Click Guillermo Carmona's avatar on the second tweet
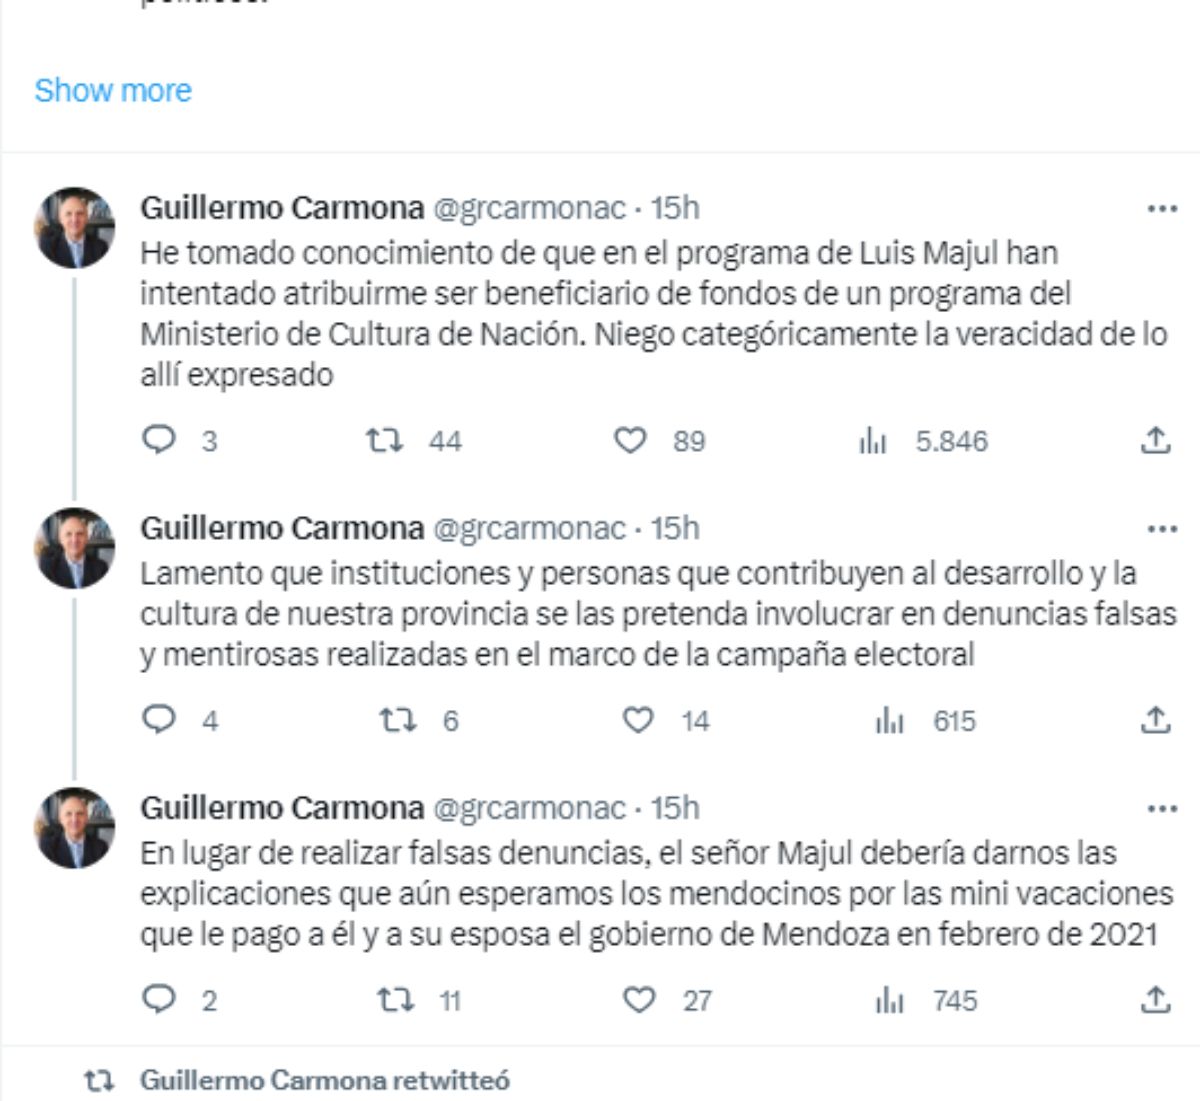This screenshot has width=1200, height=1101. coord(75,548)
